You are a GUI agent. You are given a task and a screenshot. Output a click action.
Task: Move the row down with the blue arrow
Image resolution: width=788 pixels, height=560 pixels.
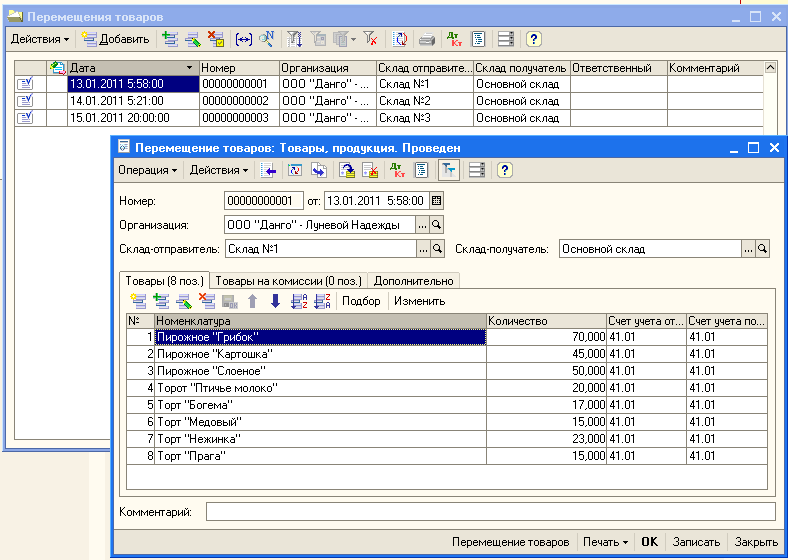(275, 301)
